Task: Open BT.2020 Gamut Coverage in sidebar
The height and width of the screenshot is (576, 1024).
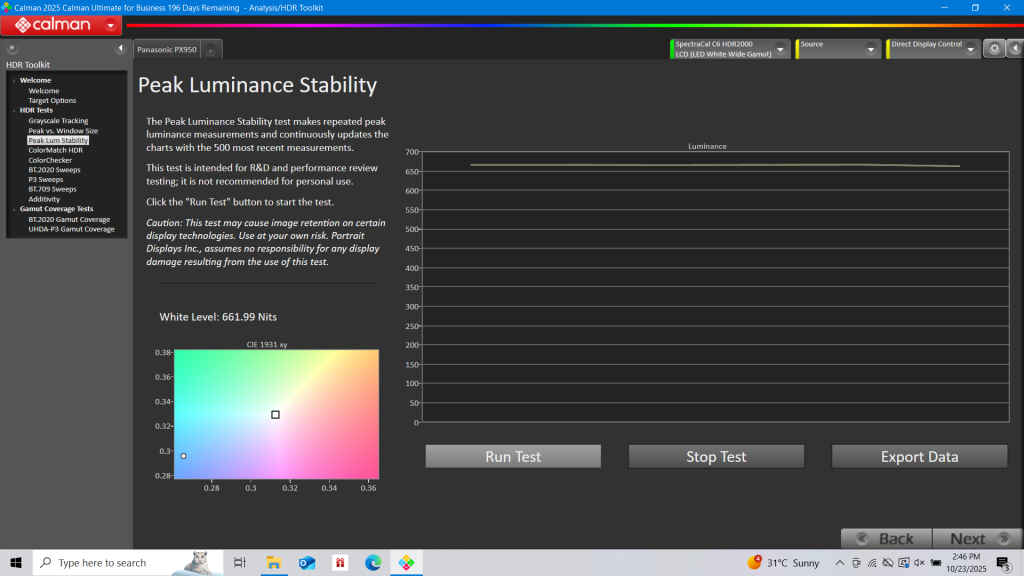Action: tap(69, 219)
